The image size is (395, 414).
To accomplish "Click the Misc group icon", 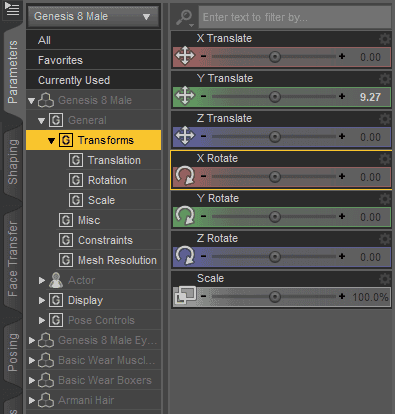I will (66, 220).
